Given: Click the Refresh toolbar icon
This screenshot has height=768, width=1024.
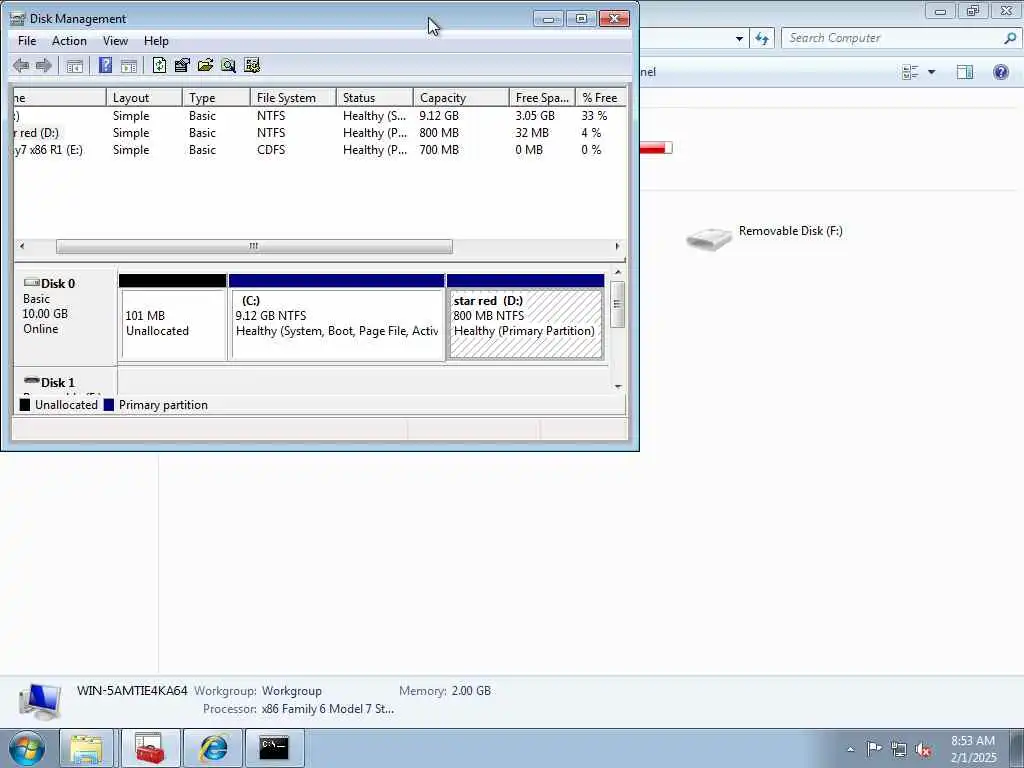Looking at the screenshot, I should [x=159, y=65].
